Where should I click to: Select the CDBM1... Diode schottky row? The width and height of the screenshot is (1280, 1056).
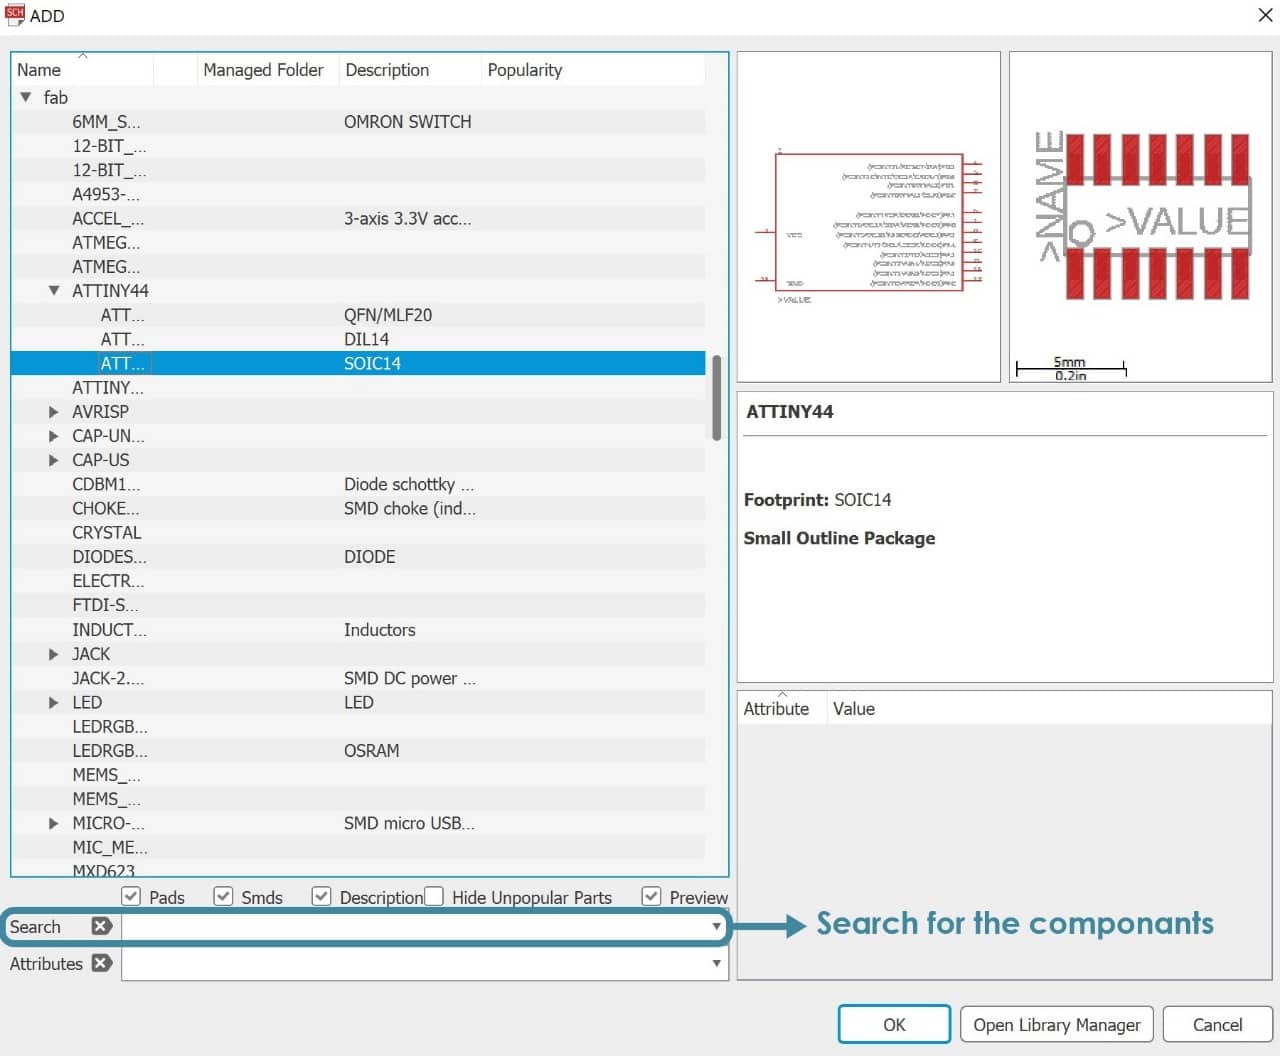[x=358, y=484]
